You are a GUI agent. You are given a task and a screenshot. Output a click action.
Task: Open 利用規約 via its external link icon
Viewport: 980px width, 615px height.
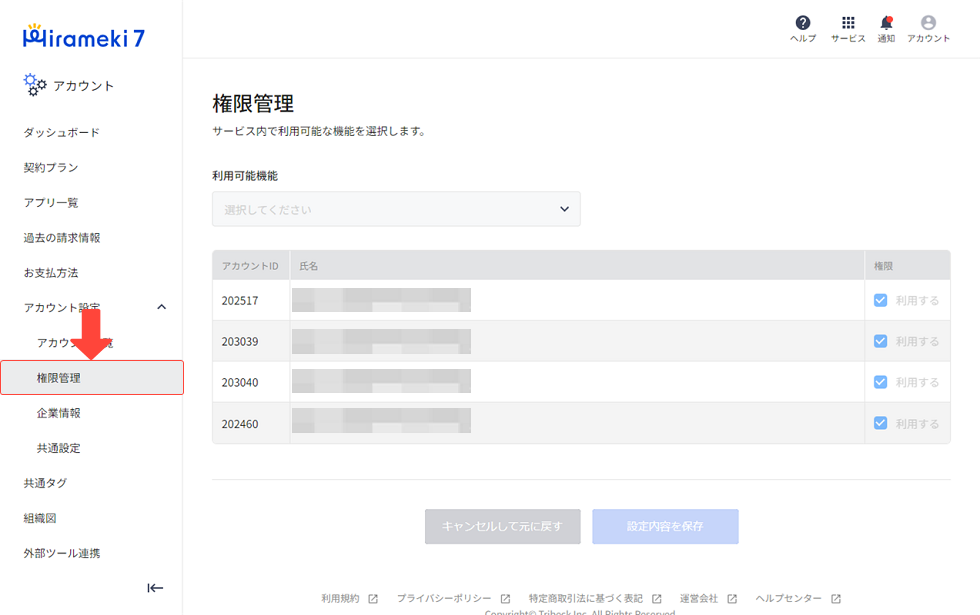point(372,598)
